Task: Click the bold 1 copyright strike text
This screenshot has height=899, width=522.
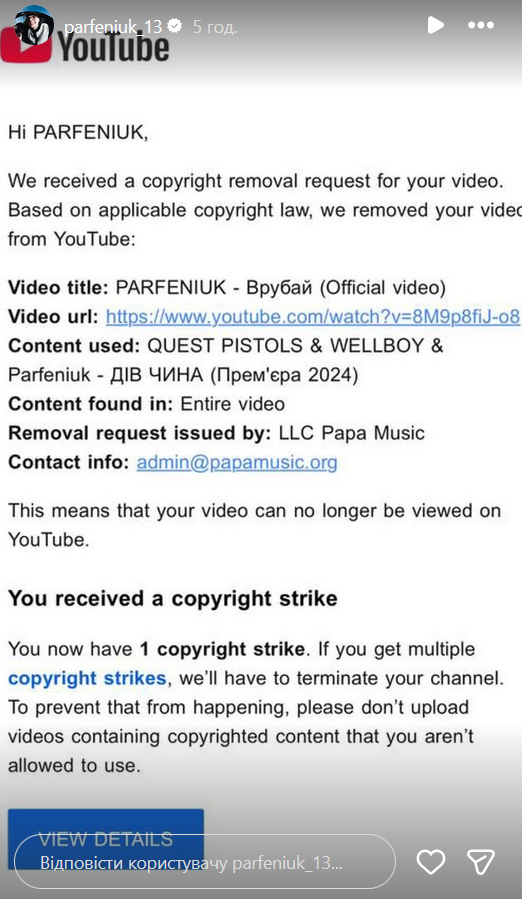Action: (223, 649)
